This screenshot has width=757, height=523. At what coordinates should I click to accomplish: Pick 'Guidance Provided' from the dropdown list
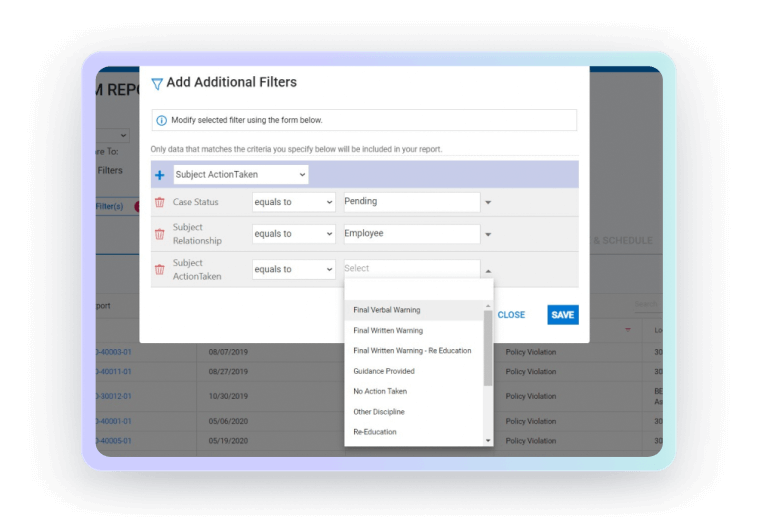click(x=384, y=371)
